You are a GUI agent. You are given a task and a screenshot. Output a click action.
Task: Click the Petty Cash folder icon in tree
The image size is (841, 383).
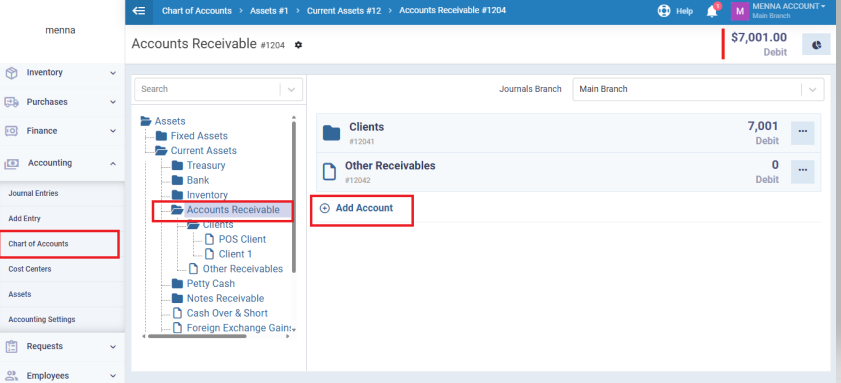pyautogui.click(x=178, y=284)
